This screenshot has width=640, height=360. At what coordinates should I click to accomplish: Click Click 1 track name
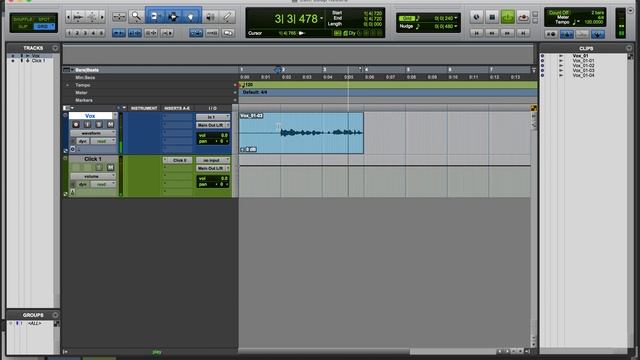93,159
